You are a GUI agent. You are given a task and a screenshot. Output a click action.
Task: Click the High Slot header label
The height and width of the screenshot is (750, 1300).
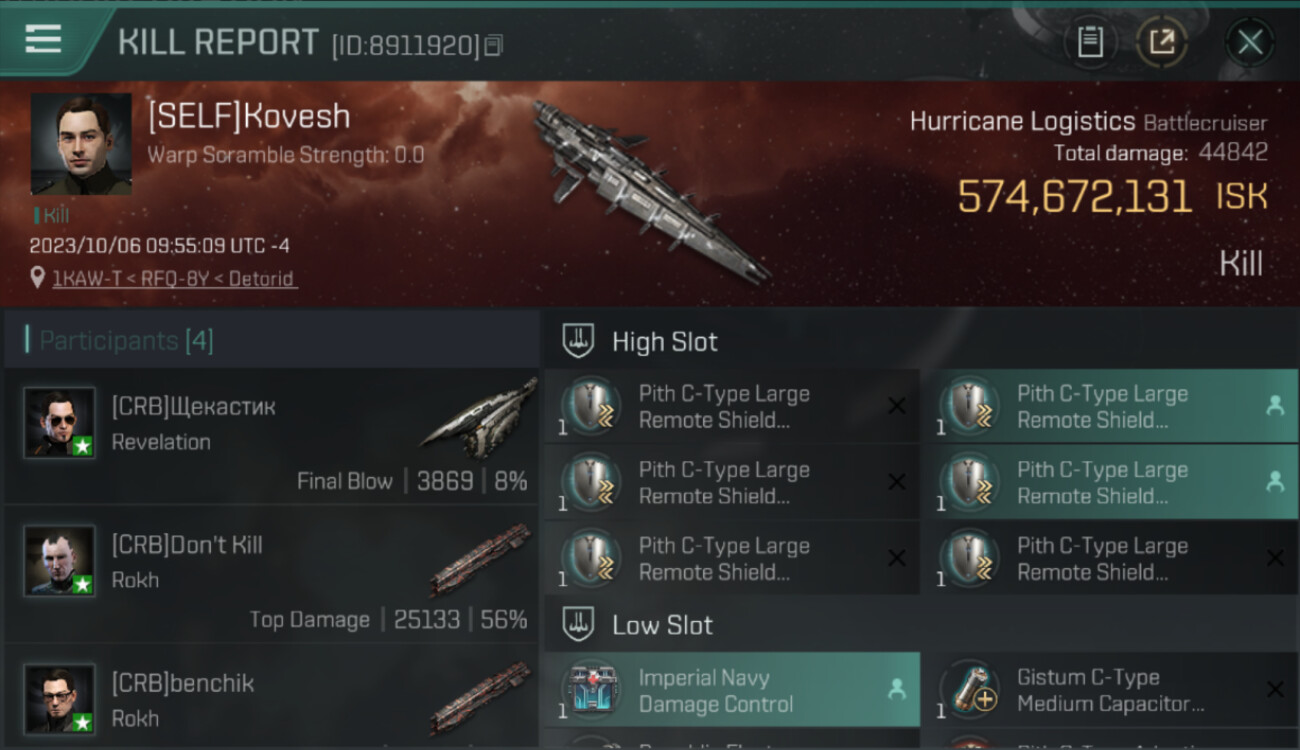coord(665,342)
